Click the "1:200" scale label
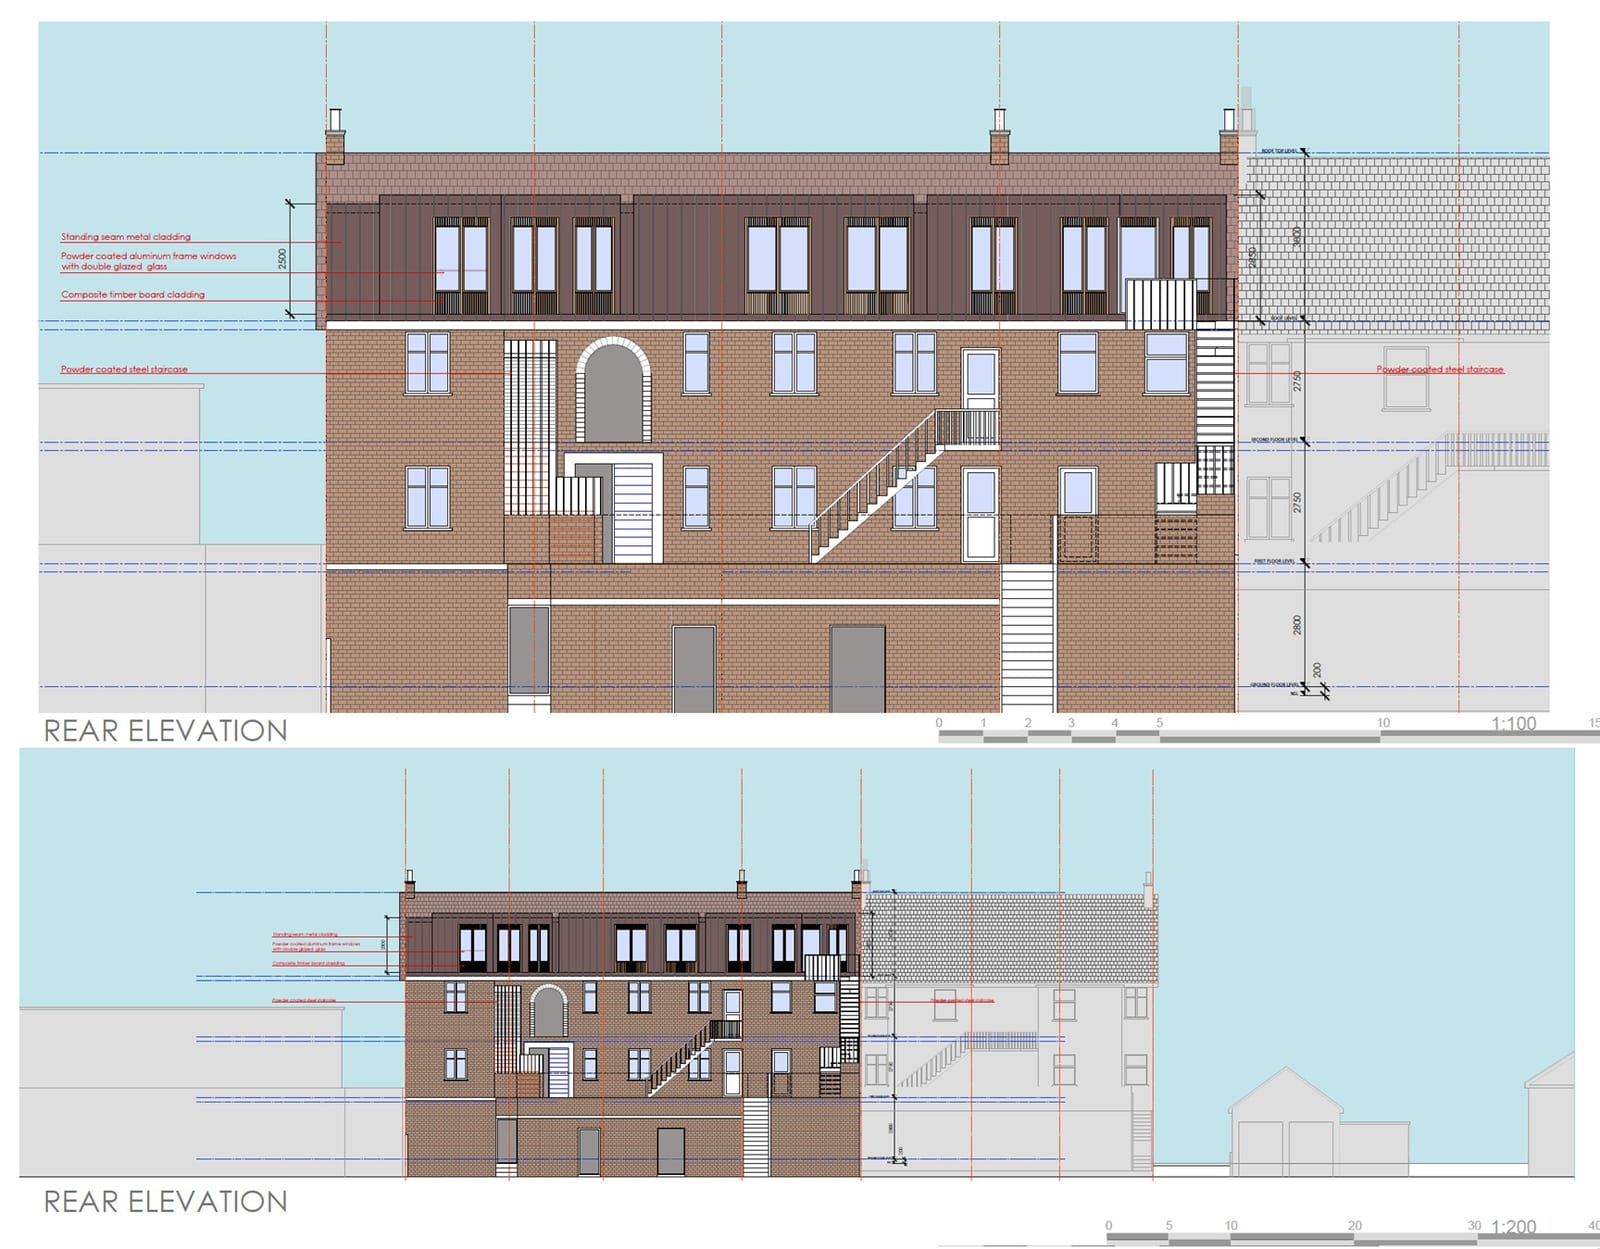The height and width of the screenshot is (1249, 1600). click(1513, 1226)
